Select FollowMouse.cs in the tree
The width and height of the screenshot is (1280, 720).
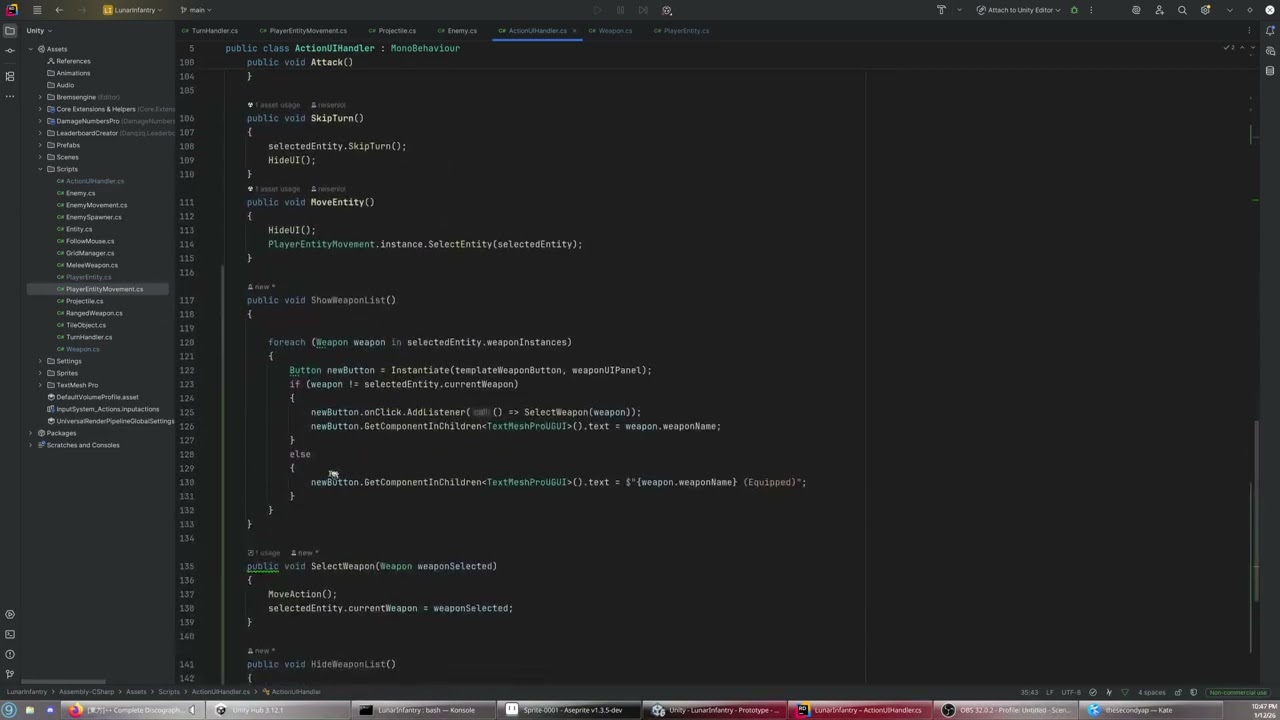coord(89,241)
